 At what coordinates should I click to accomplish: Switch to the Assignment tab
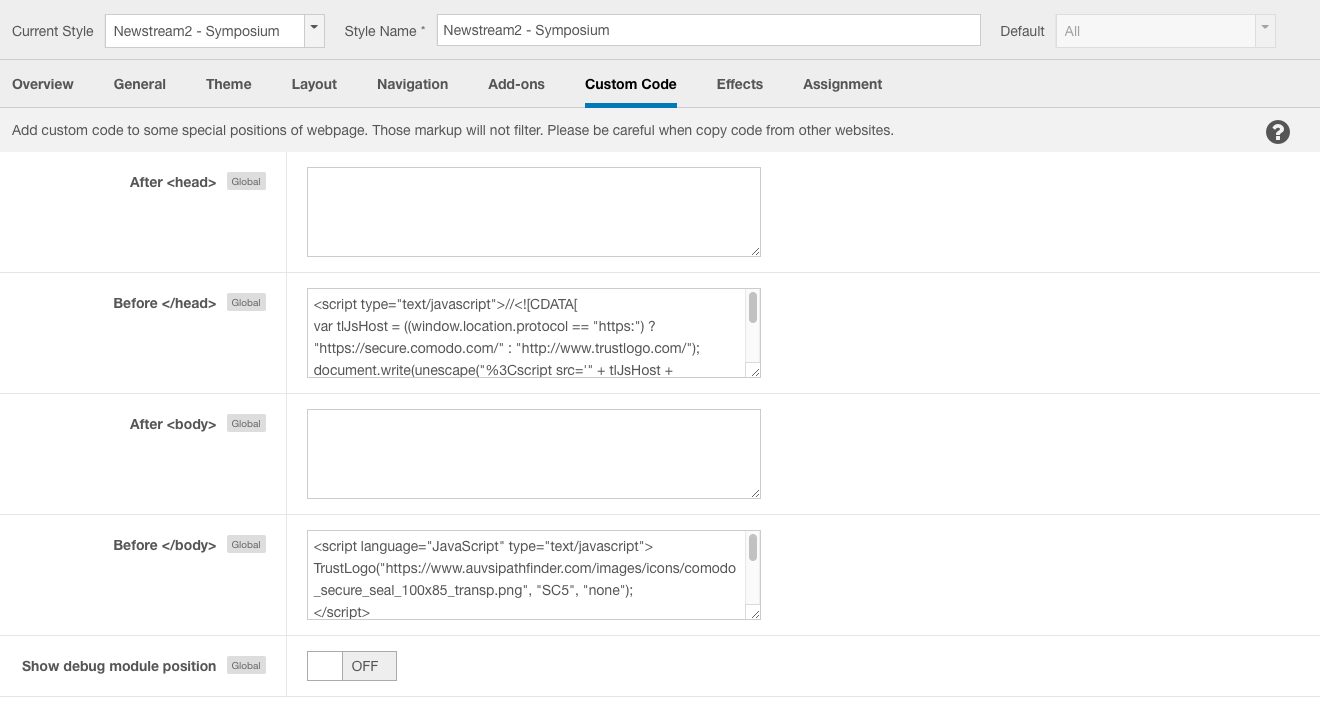843,84
